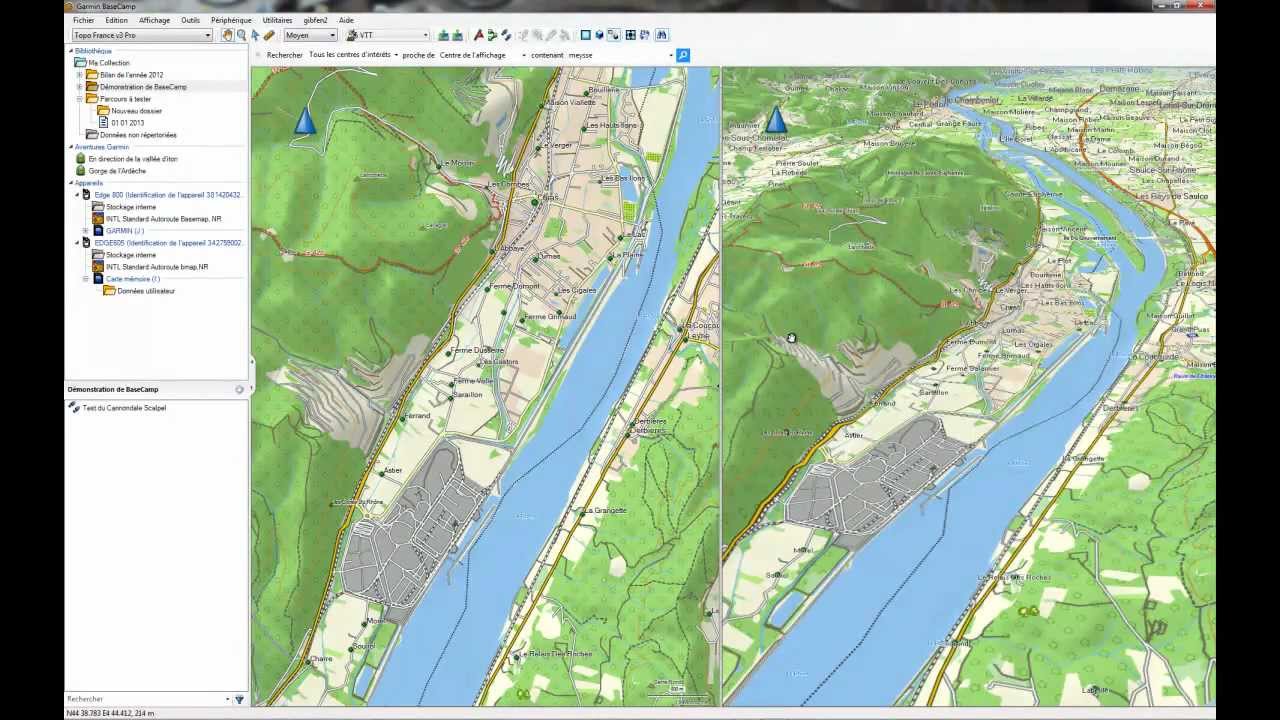This screenshot has height=720, width=1280.
Task: Click the blue triangle marker in 3D map
Action: point(775,121)
